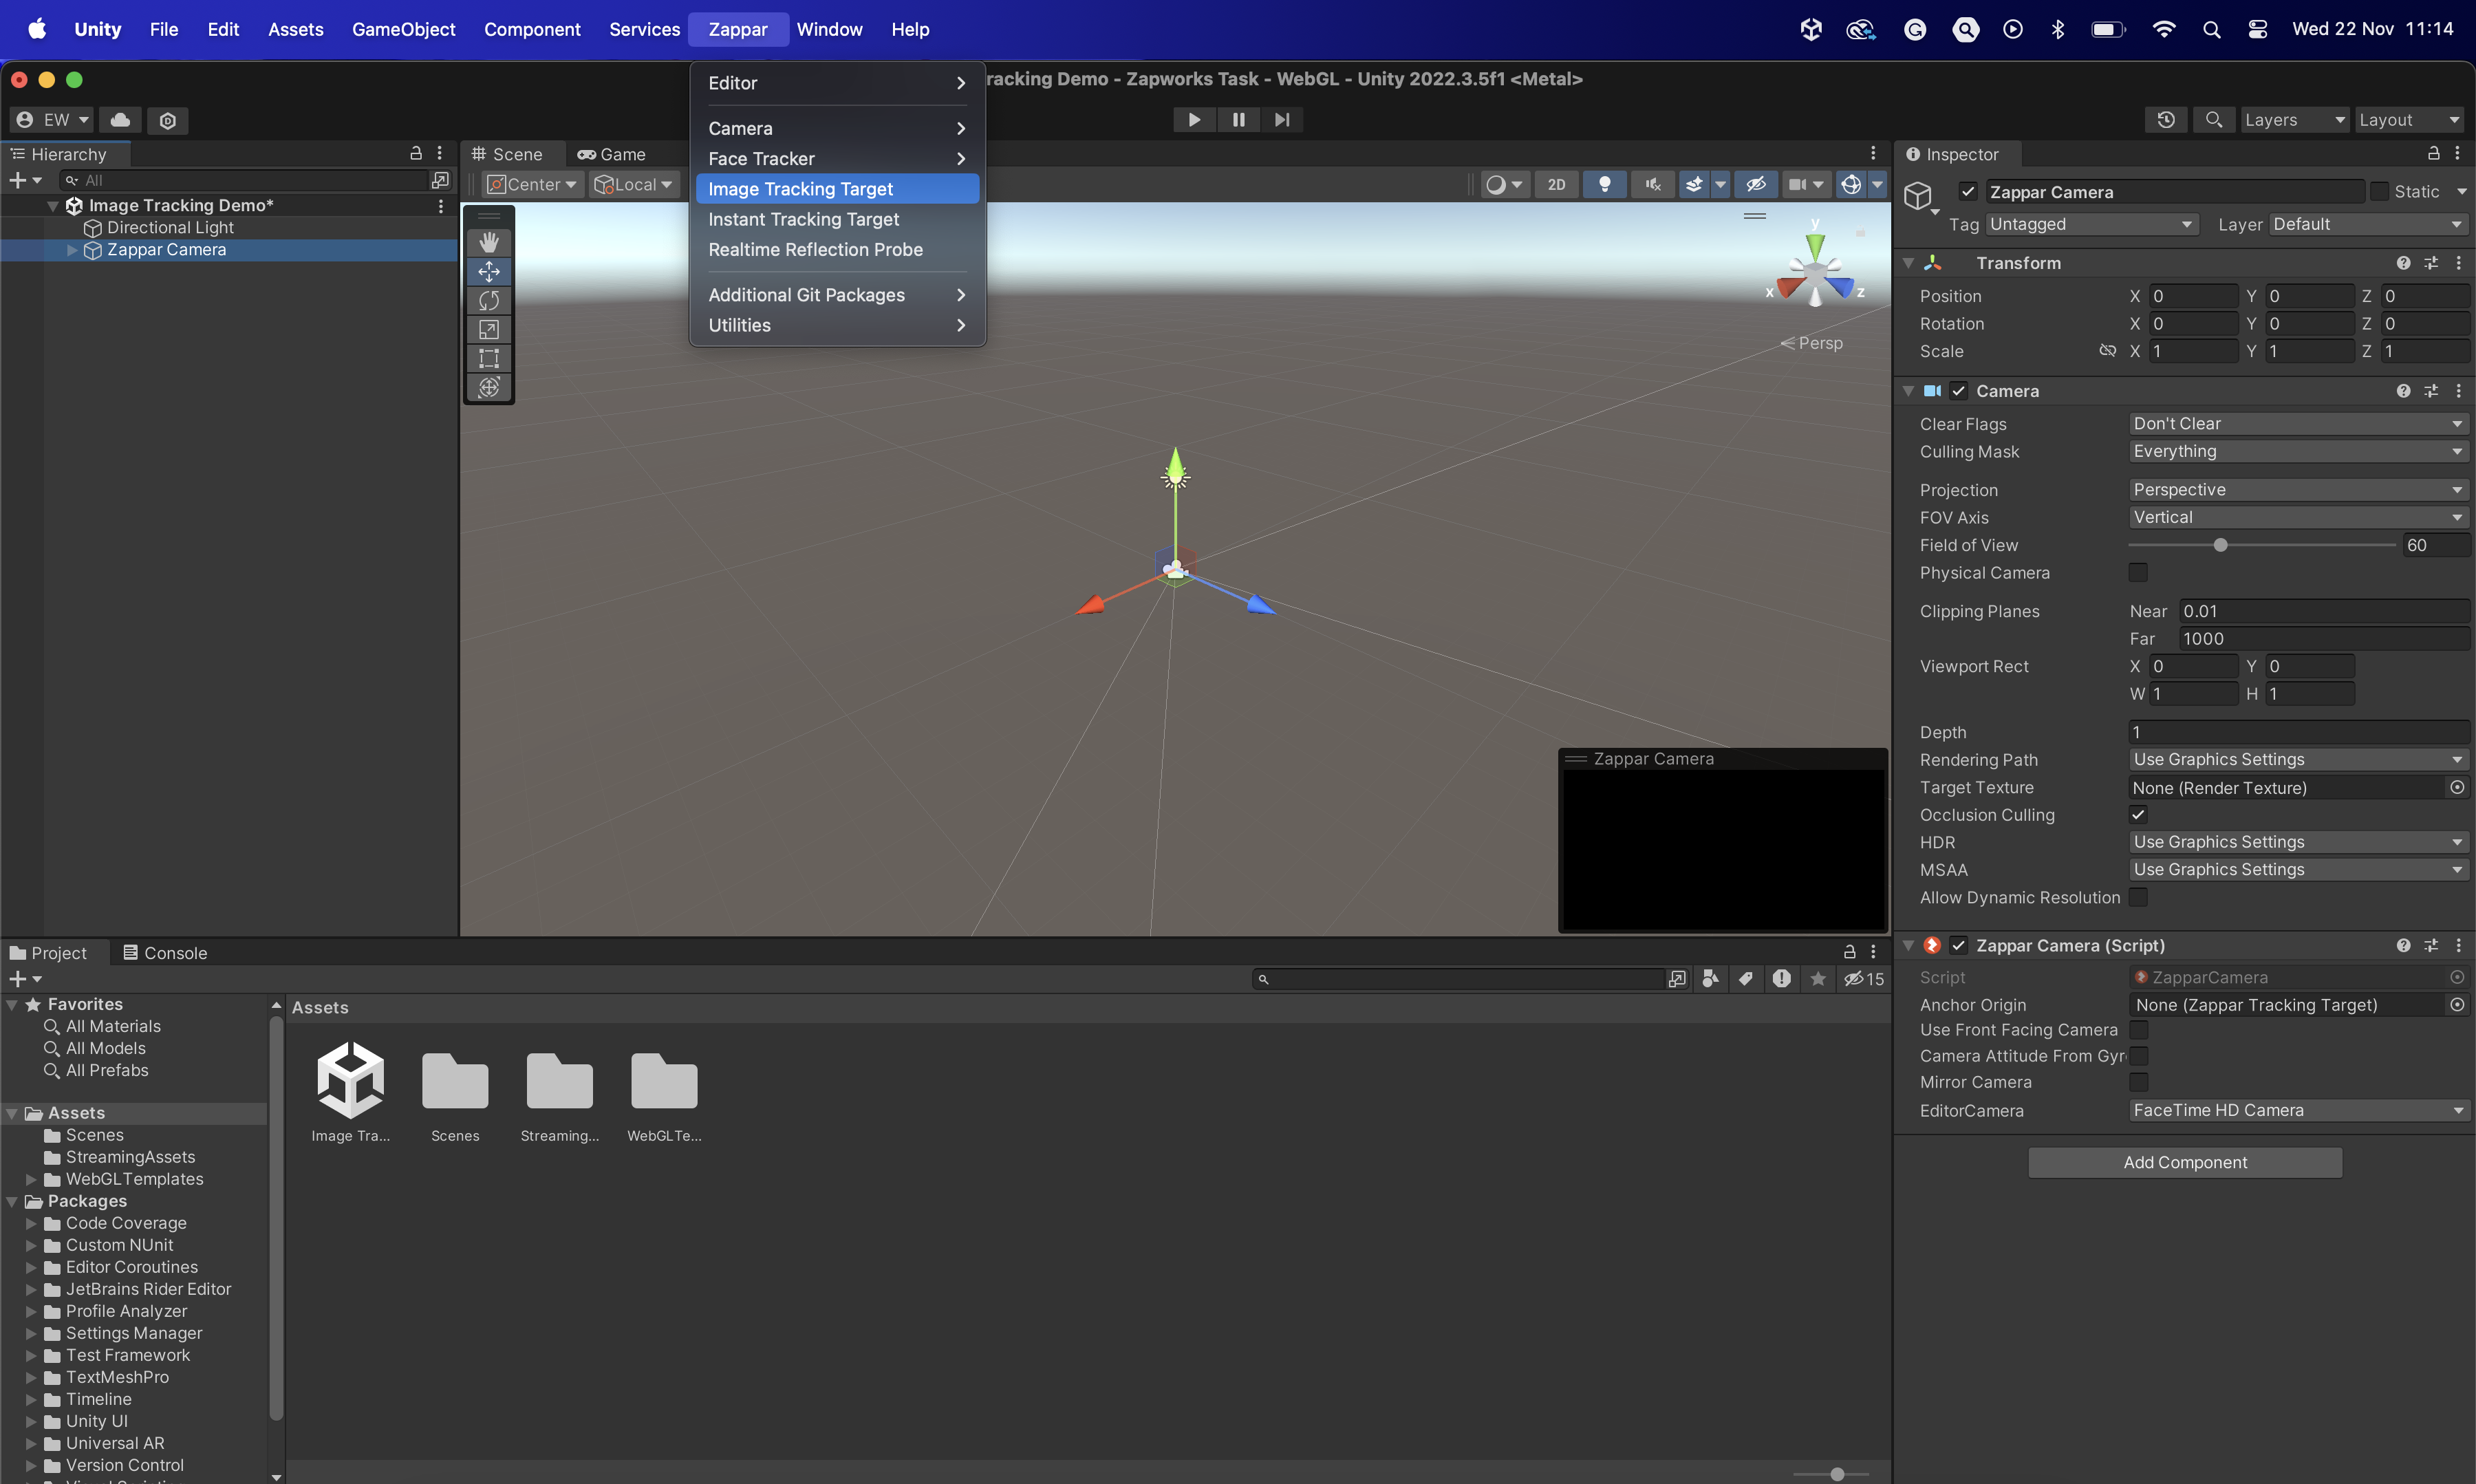Open the Face Tracker submenu
Image resolution: width=2476 pixels, height=1484 pixels.
click(837, 158)
